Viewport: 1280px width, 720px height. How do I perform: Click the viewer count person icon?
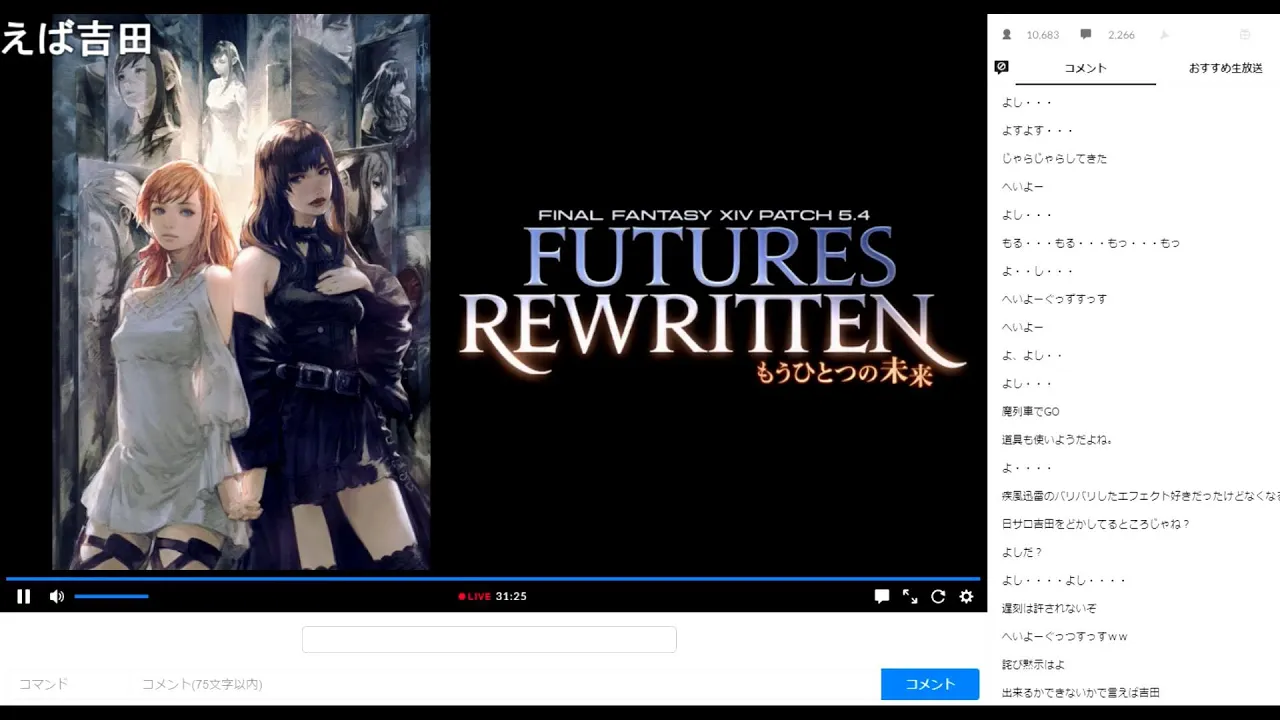coord(1007,35)
